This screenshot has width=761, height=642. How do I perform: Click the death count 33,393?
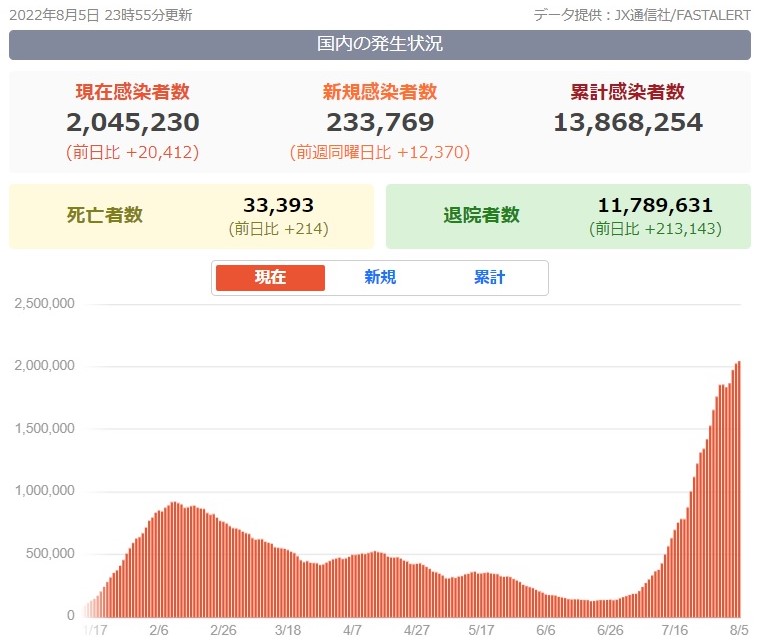pos(279,205)
